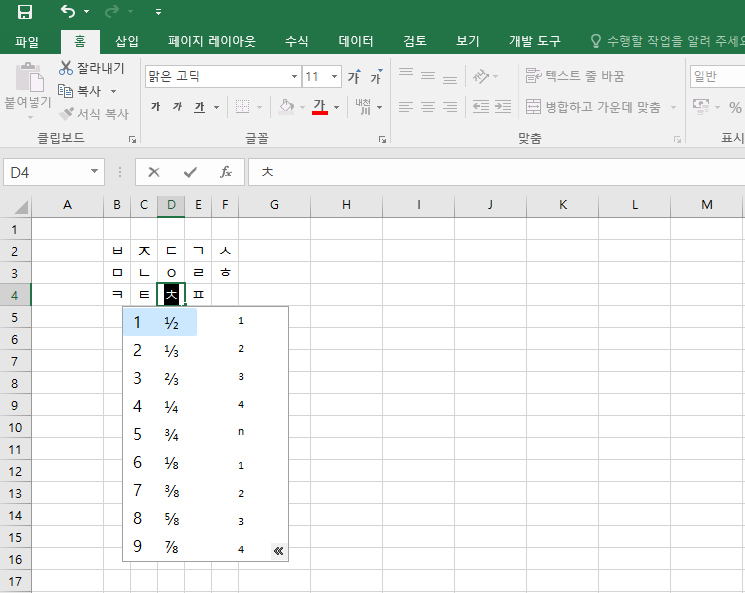The image size is (745, 593).
Task: Click the confirm checkmark in formula bar
Action: pyautogui.click(x=190, y=172)
